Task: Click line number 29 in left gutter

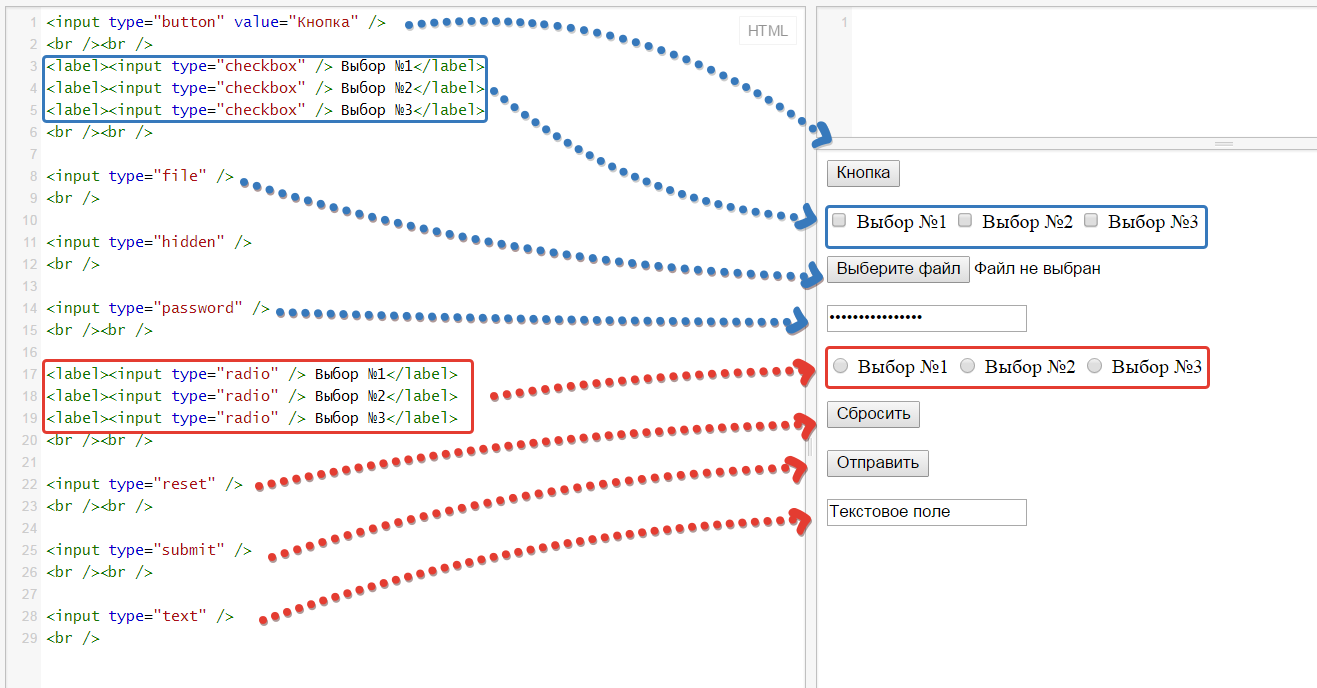Action: pos(29,638)
